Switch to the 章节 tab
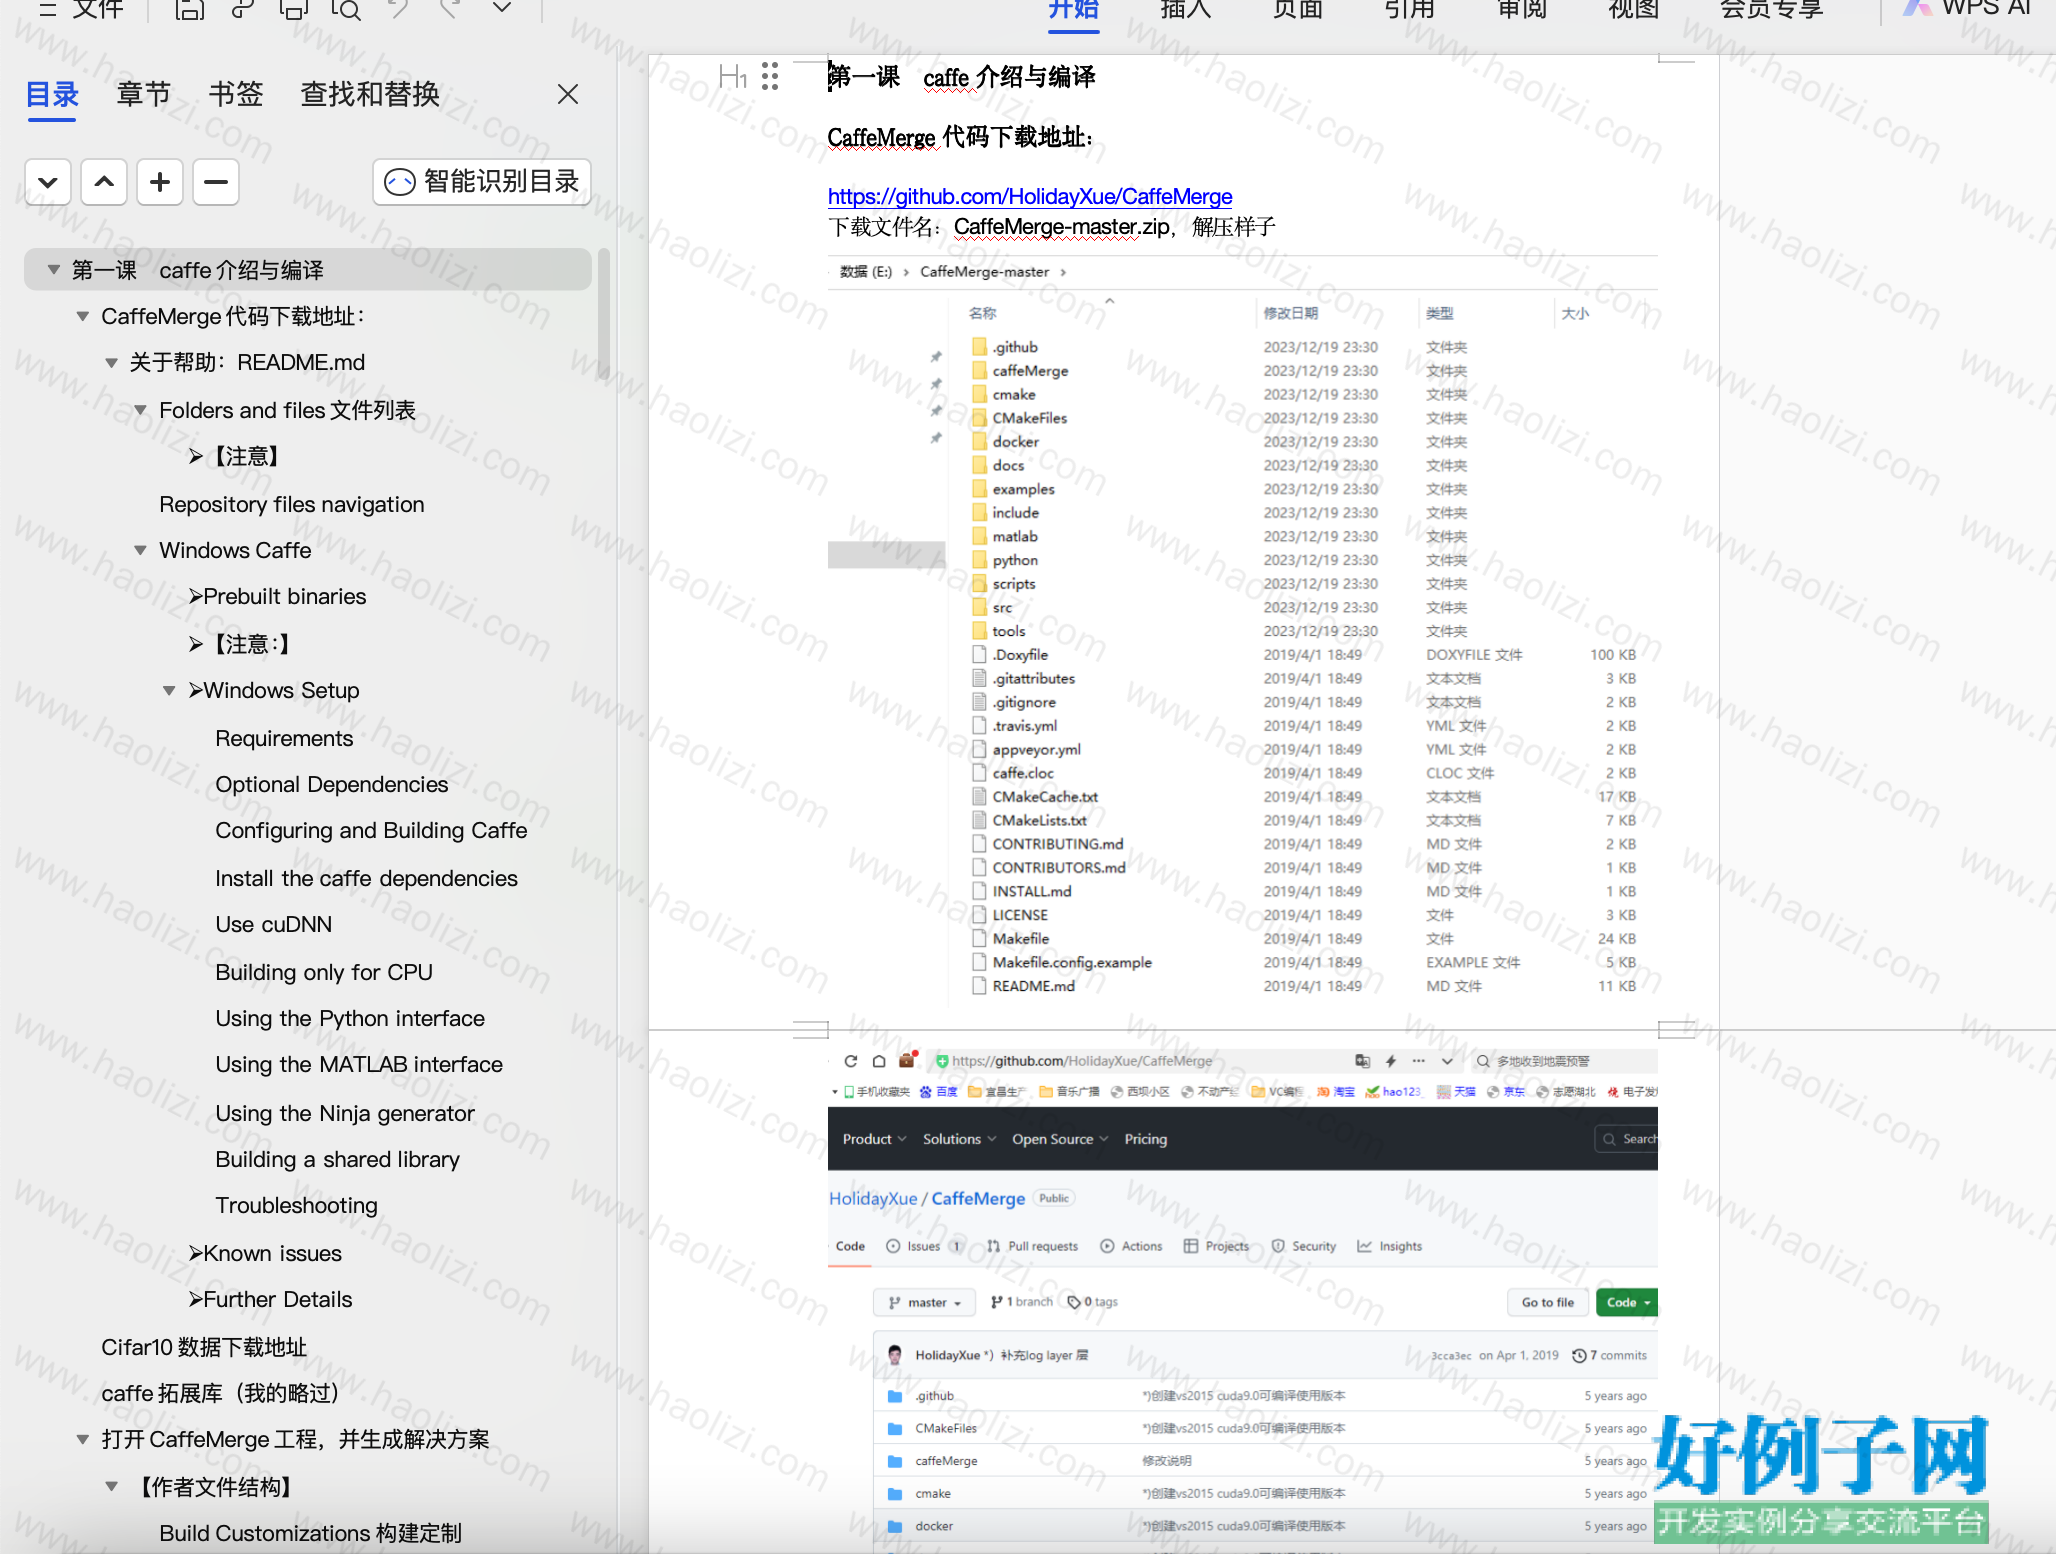Image resolution: width=2056 pixels, height=1554 pixels. point(144,94)
